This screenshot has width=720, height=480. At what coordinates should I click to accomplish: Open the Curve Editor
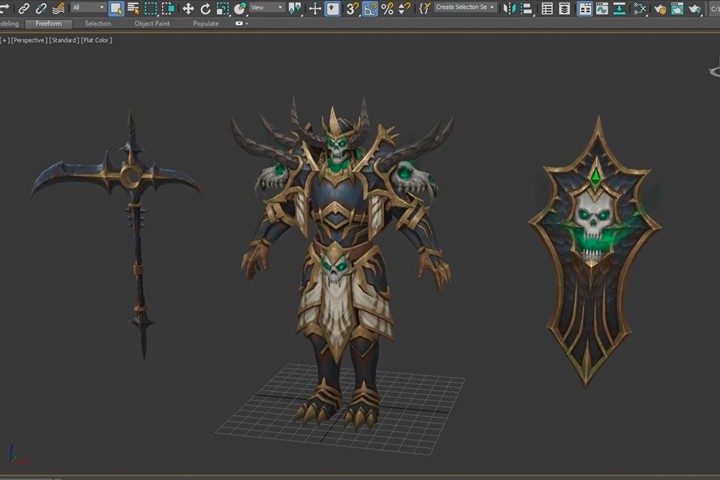point(602,8)
